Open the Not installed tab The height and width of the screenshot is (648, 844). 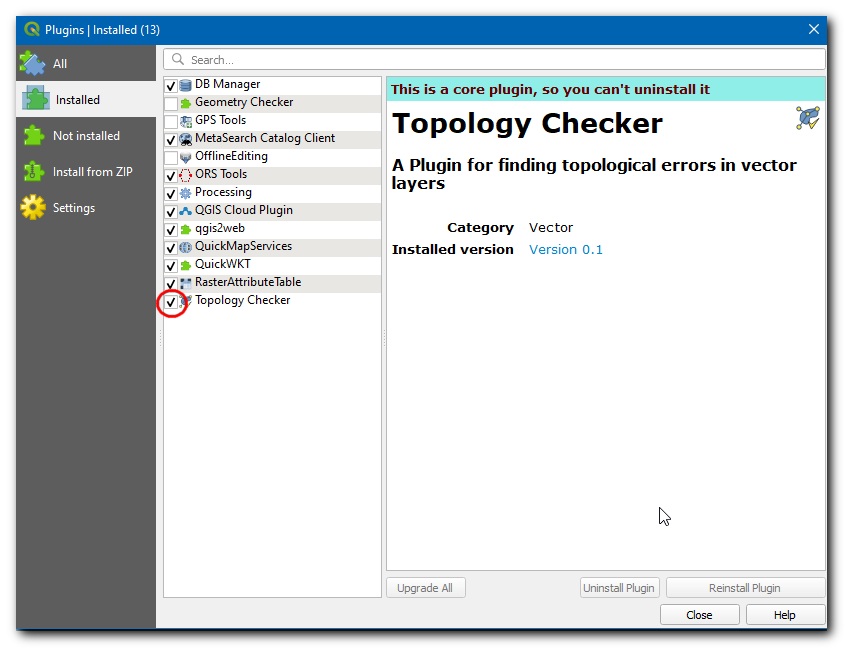pos(86,136)
